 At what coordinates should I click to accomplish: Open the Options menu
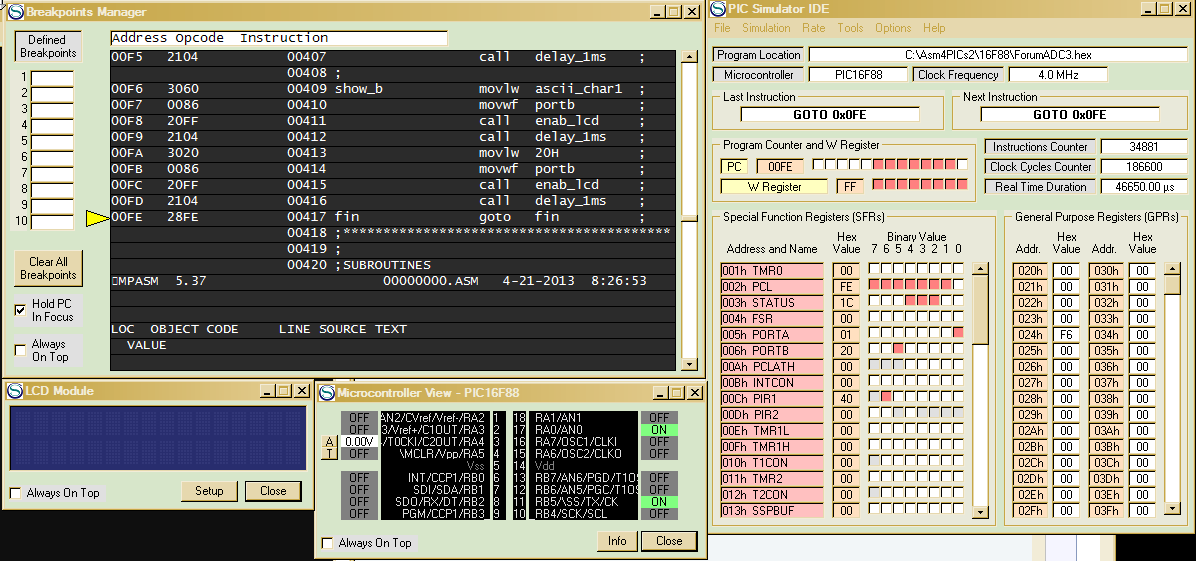[x=892, y=28]
